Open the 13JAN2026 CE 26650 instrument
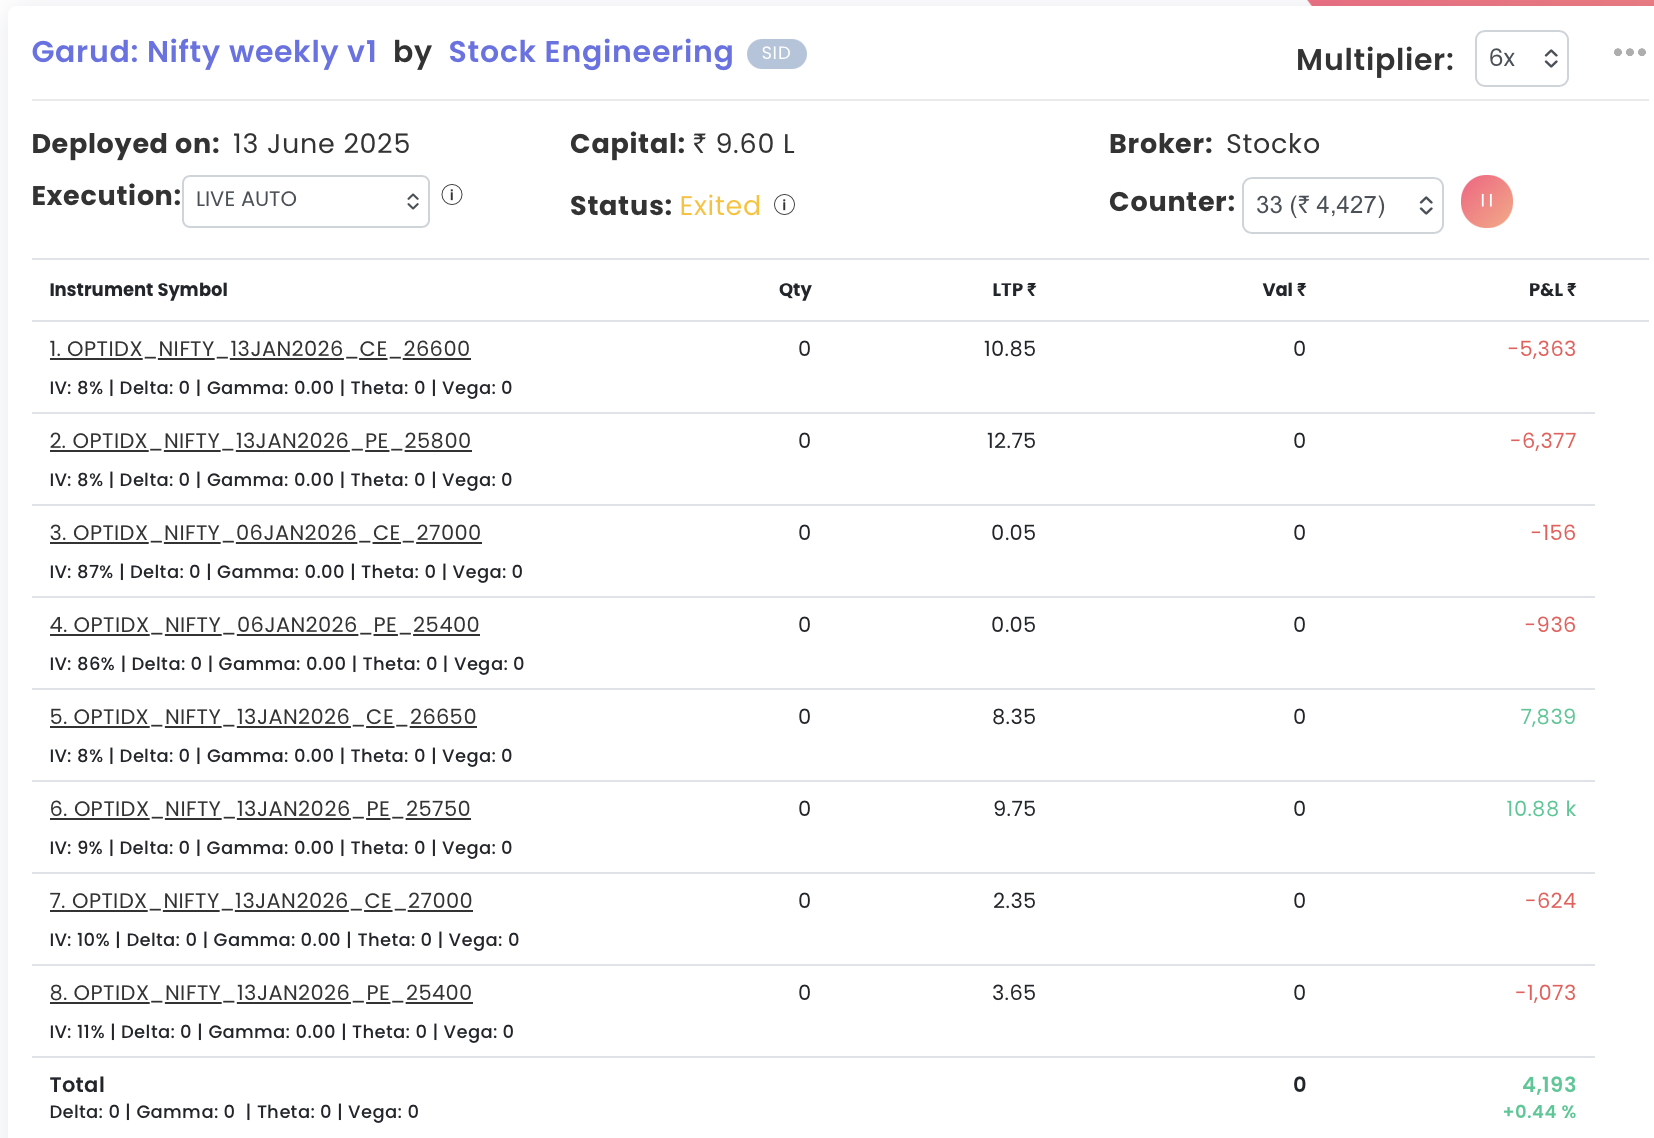Screen dimensions: 1654x1138 click(263, 717)
